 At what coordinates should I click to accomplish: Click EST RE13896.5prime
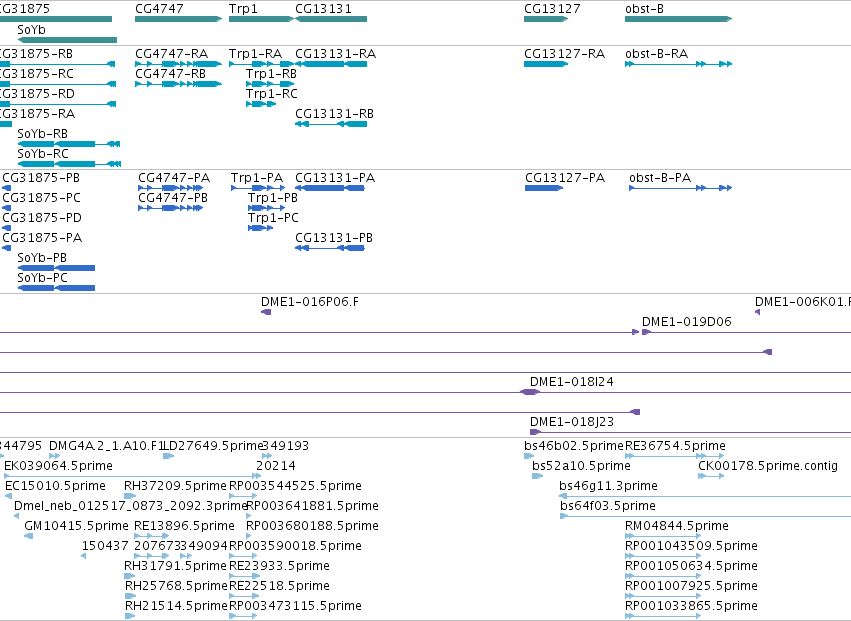pyautogui.click(x=151, y=536)
